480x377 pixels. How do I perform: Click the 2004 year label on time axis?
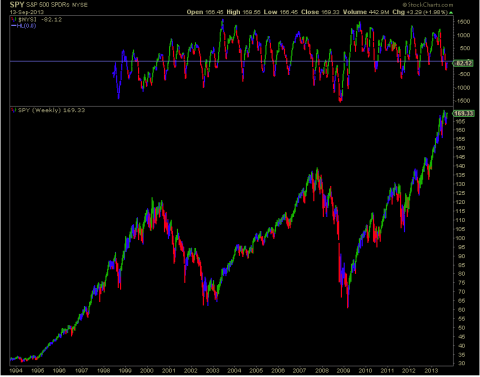(234, 371)
